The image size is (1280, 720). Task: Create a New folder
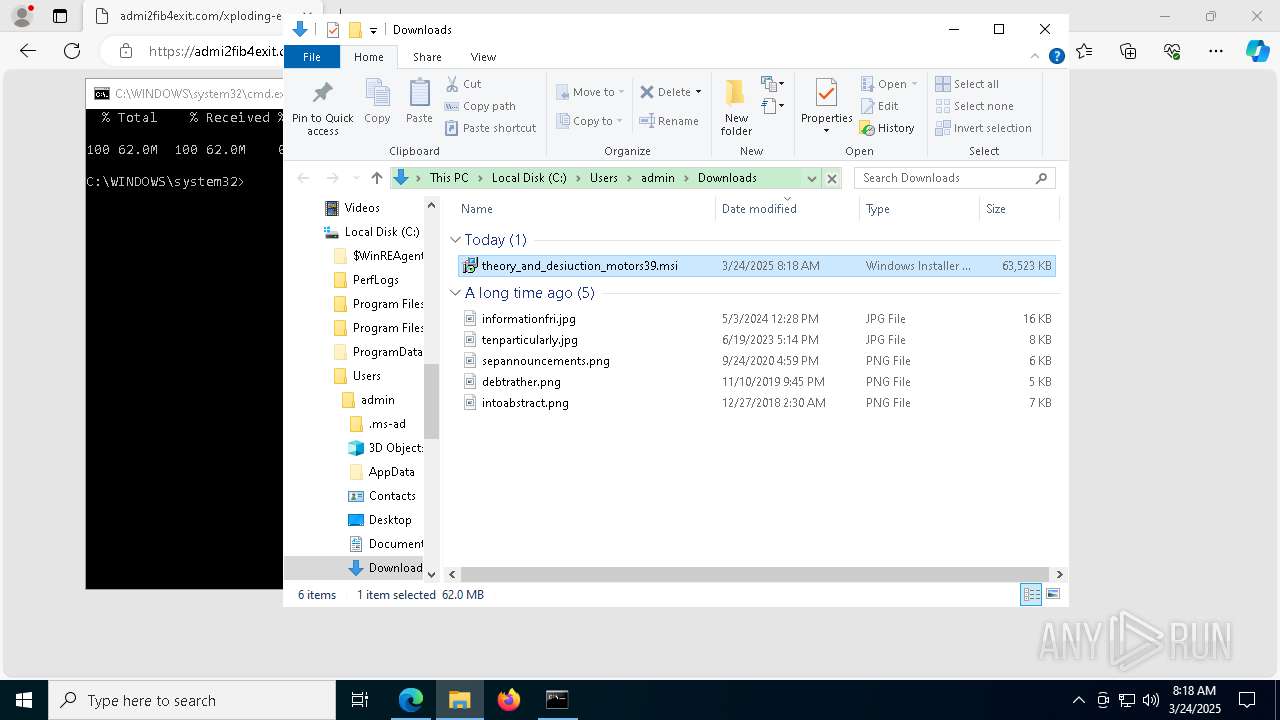pos(736,107)
